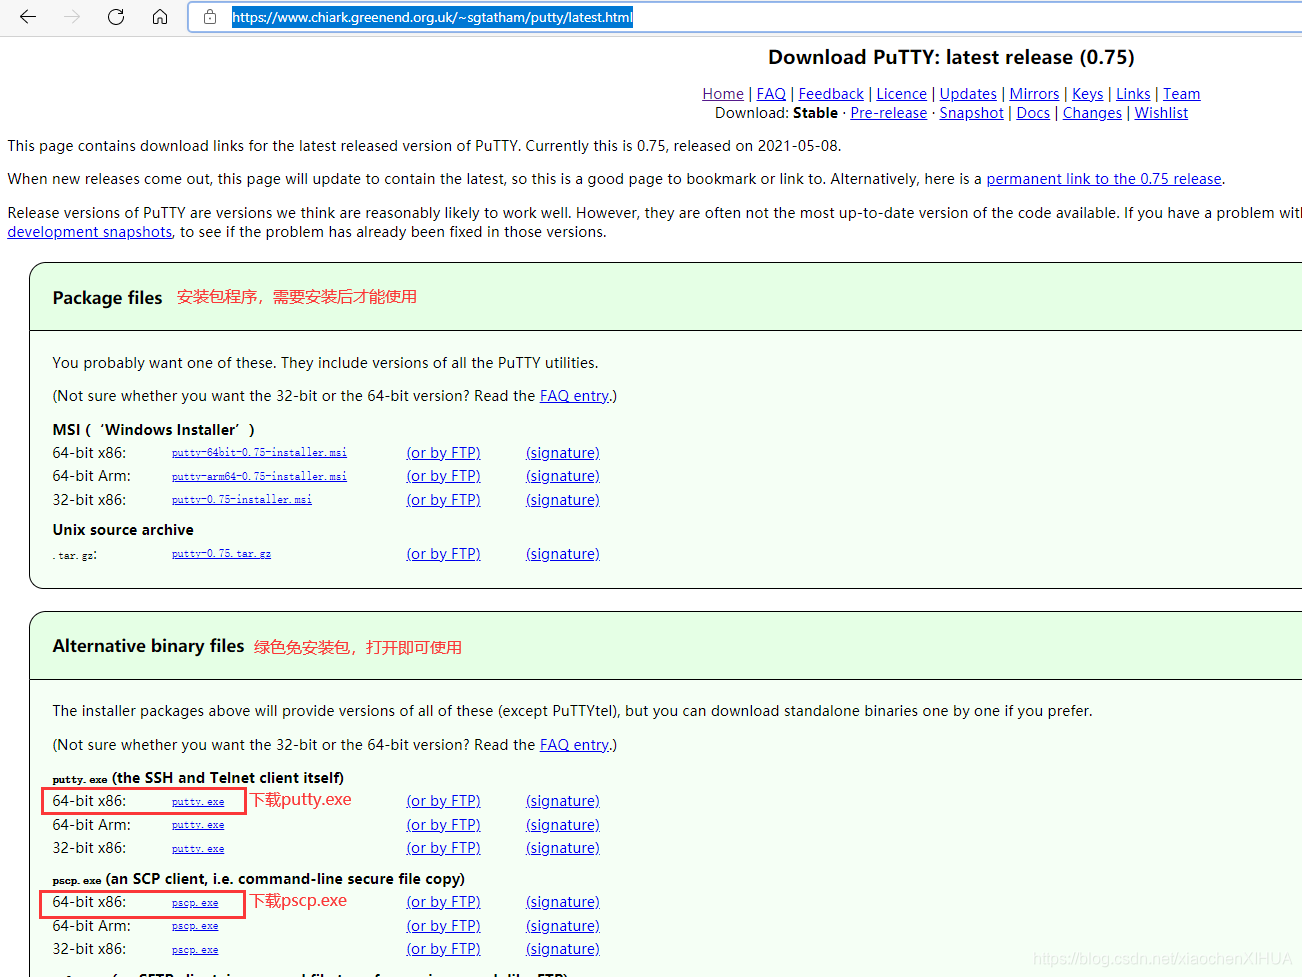Image resolution: width=1302 pixels, height=977 pixels.
Task: Open the Licence link
Action: tap(901, 94)
